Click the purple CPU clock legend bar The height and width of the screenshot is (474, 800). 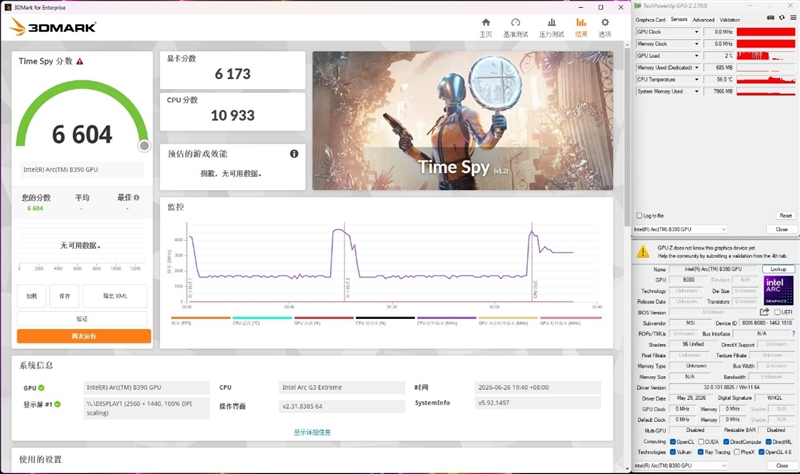(447, 318)
